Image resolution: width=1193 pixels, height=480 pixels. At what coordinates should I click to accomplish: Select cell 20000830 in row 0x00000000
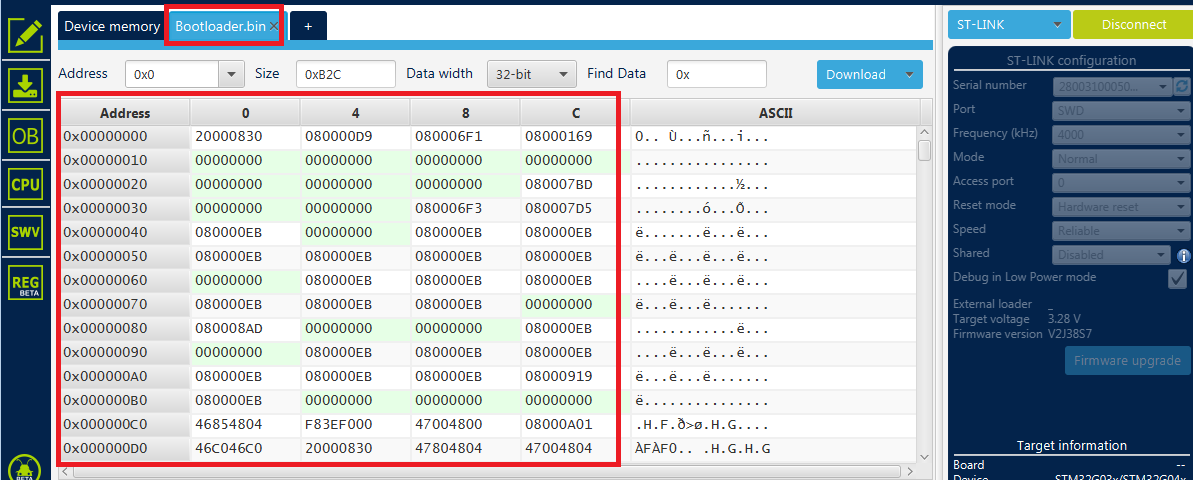pyautogui.click(x=245, y=137)
